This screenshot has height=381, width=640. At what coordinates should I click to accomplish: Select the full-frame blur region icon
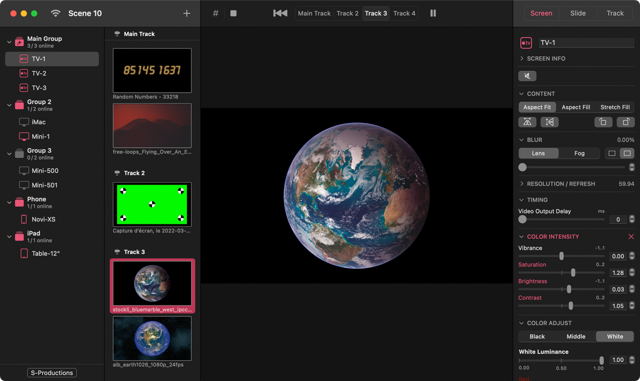pyautogui.click(x=627, y=154)
